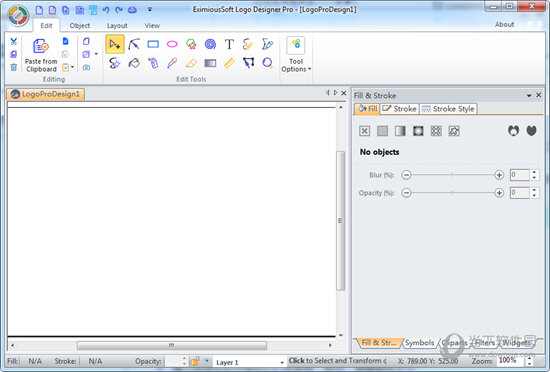Open the Customize Quick Access Toolbar arrow
Image resolution: width=550 pixels, height=372 pixels.
(150, 9)
